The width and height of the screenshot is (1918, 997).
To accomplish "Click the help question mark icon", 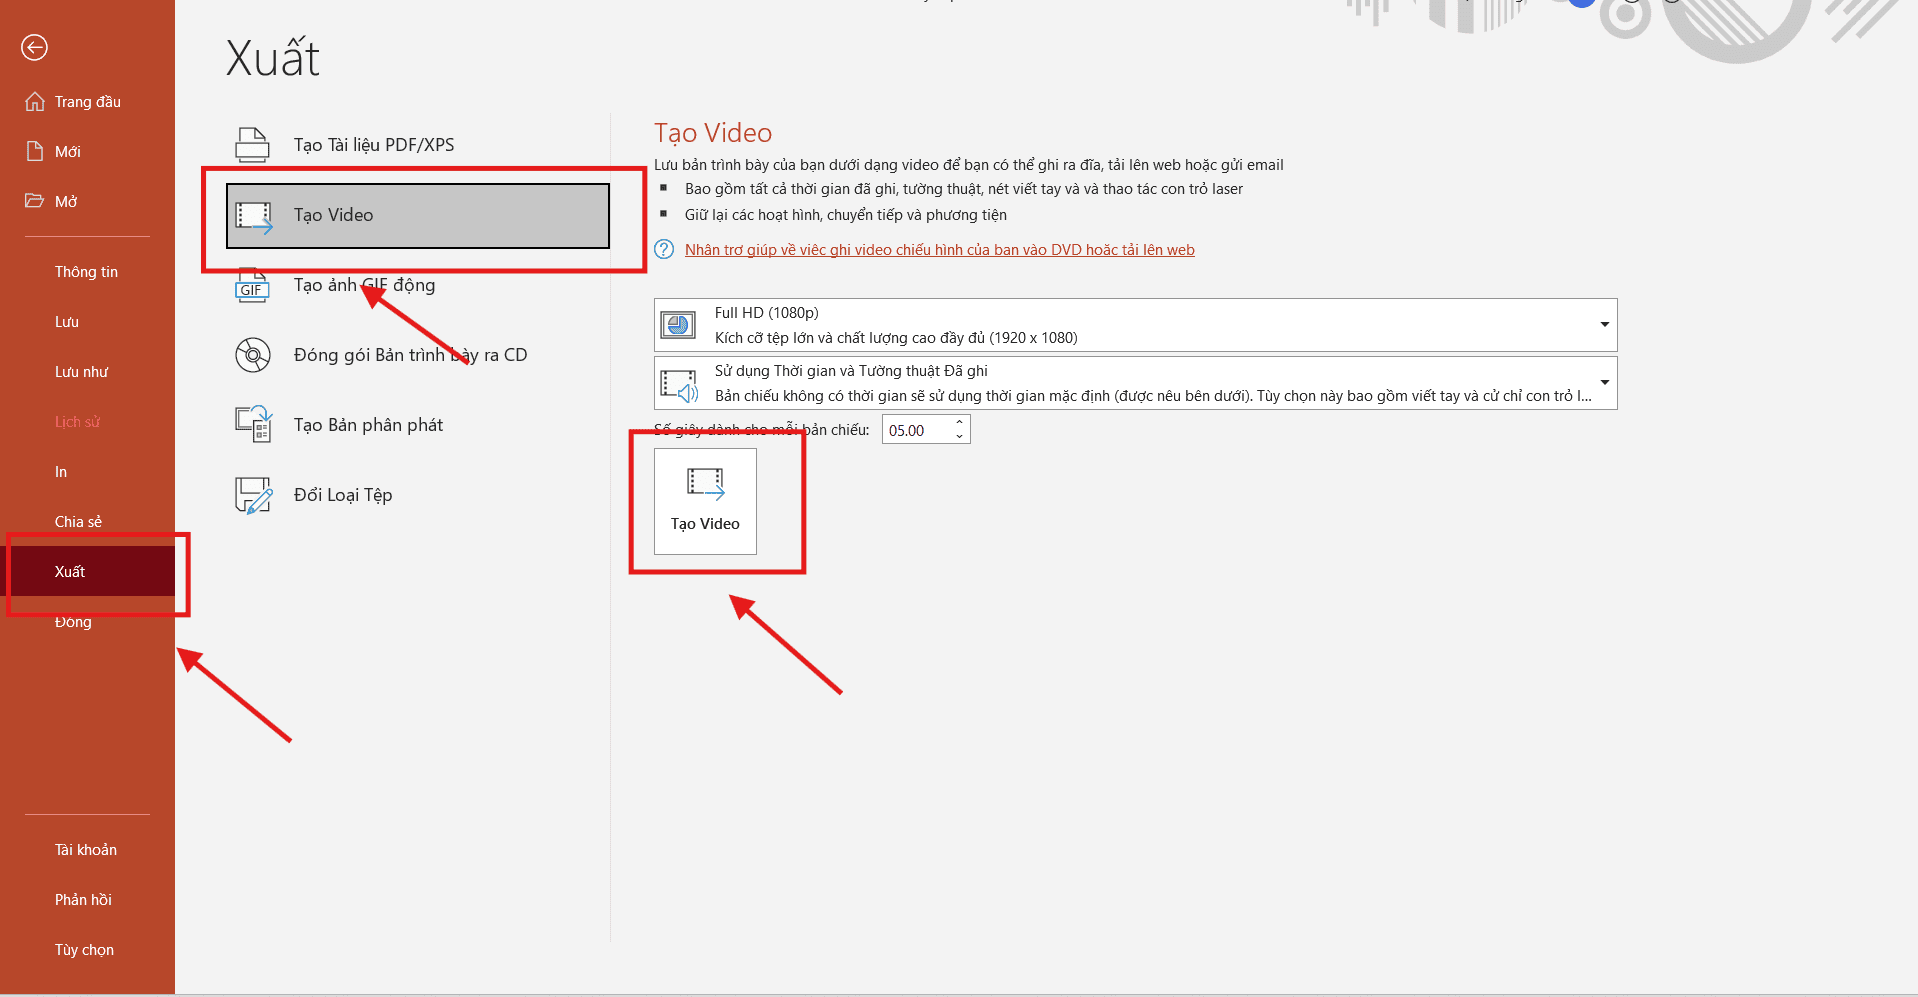I will 664,250.
